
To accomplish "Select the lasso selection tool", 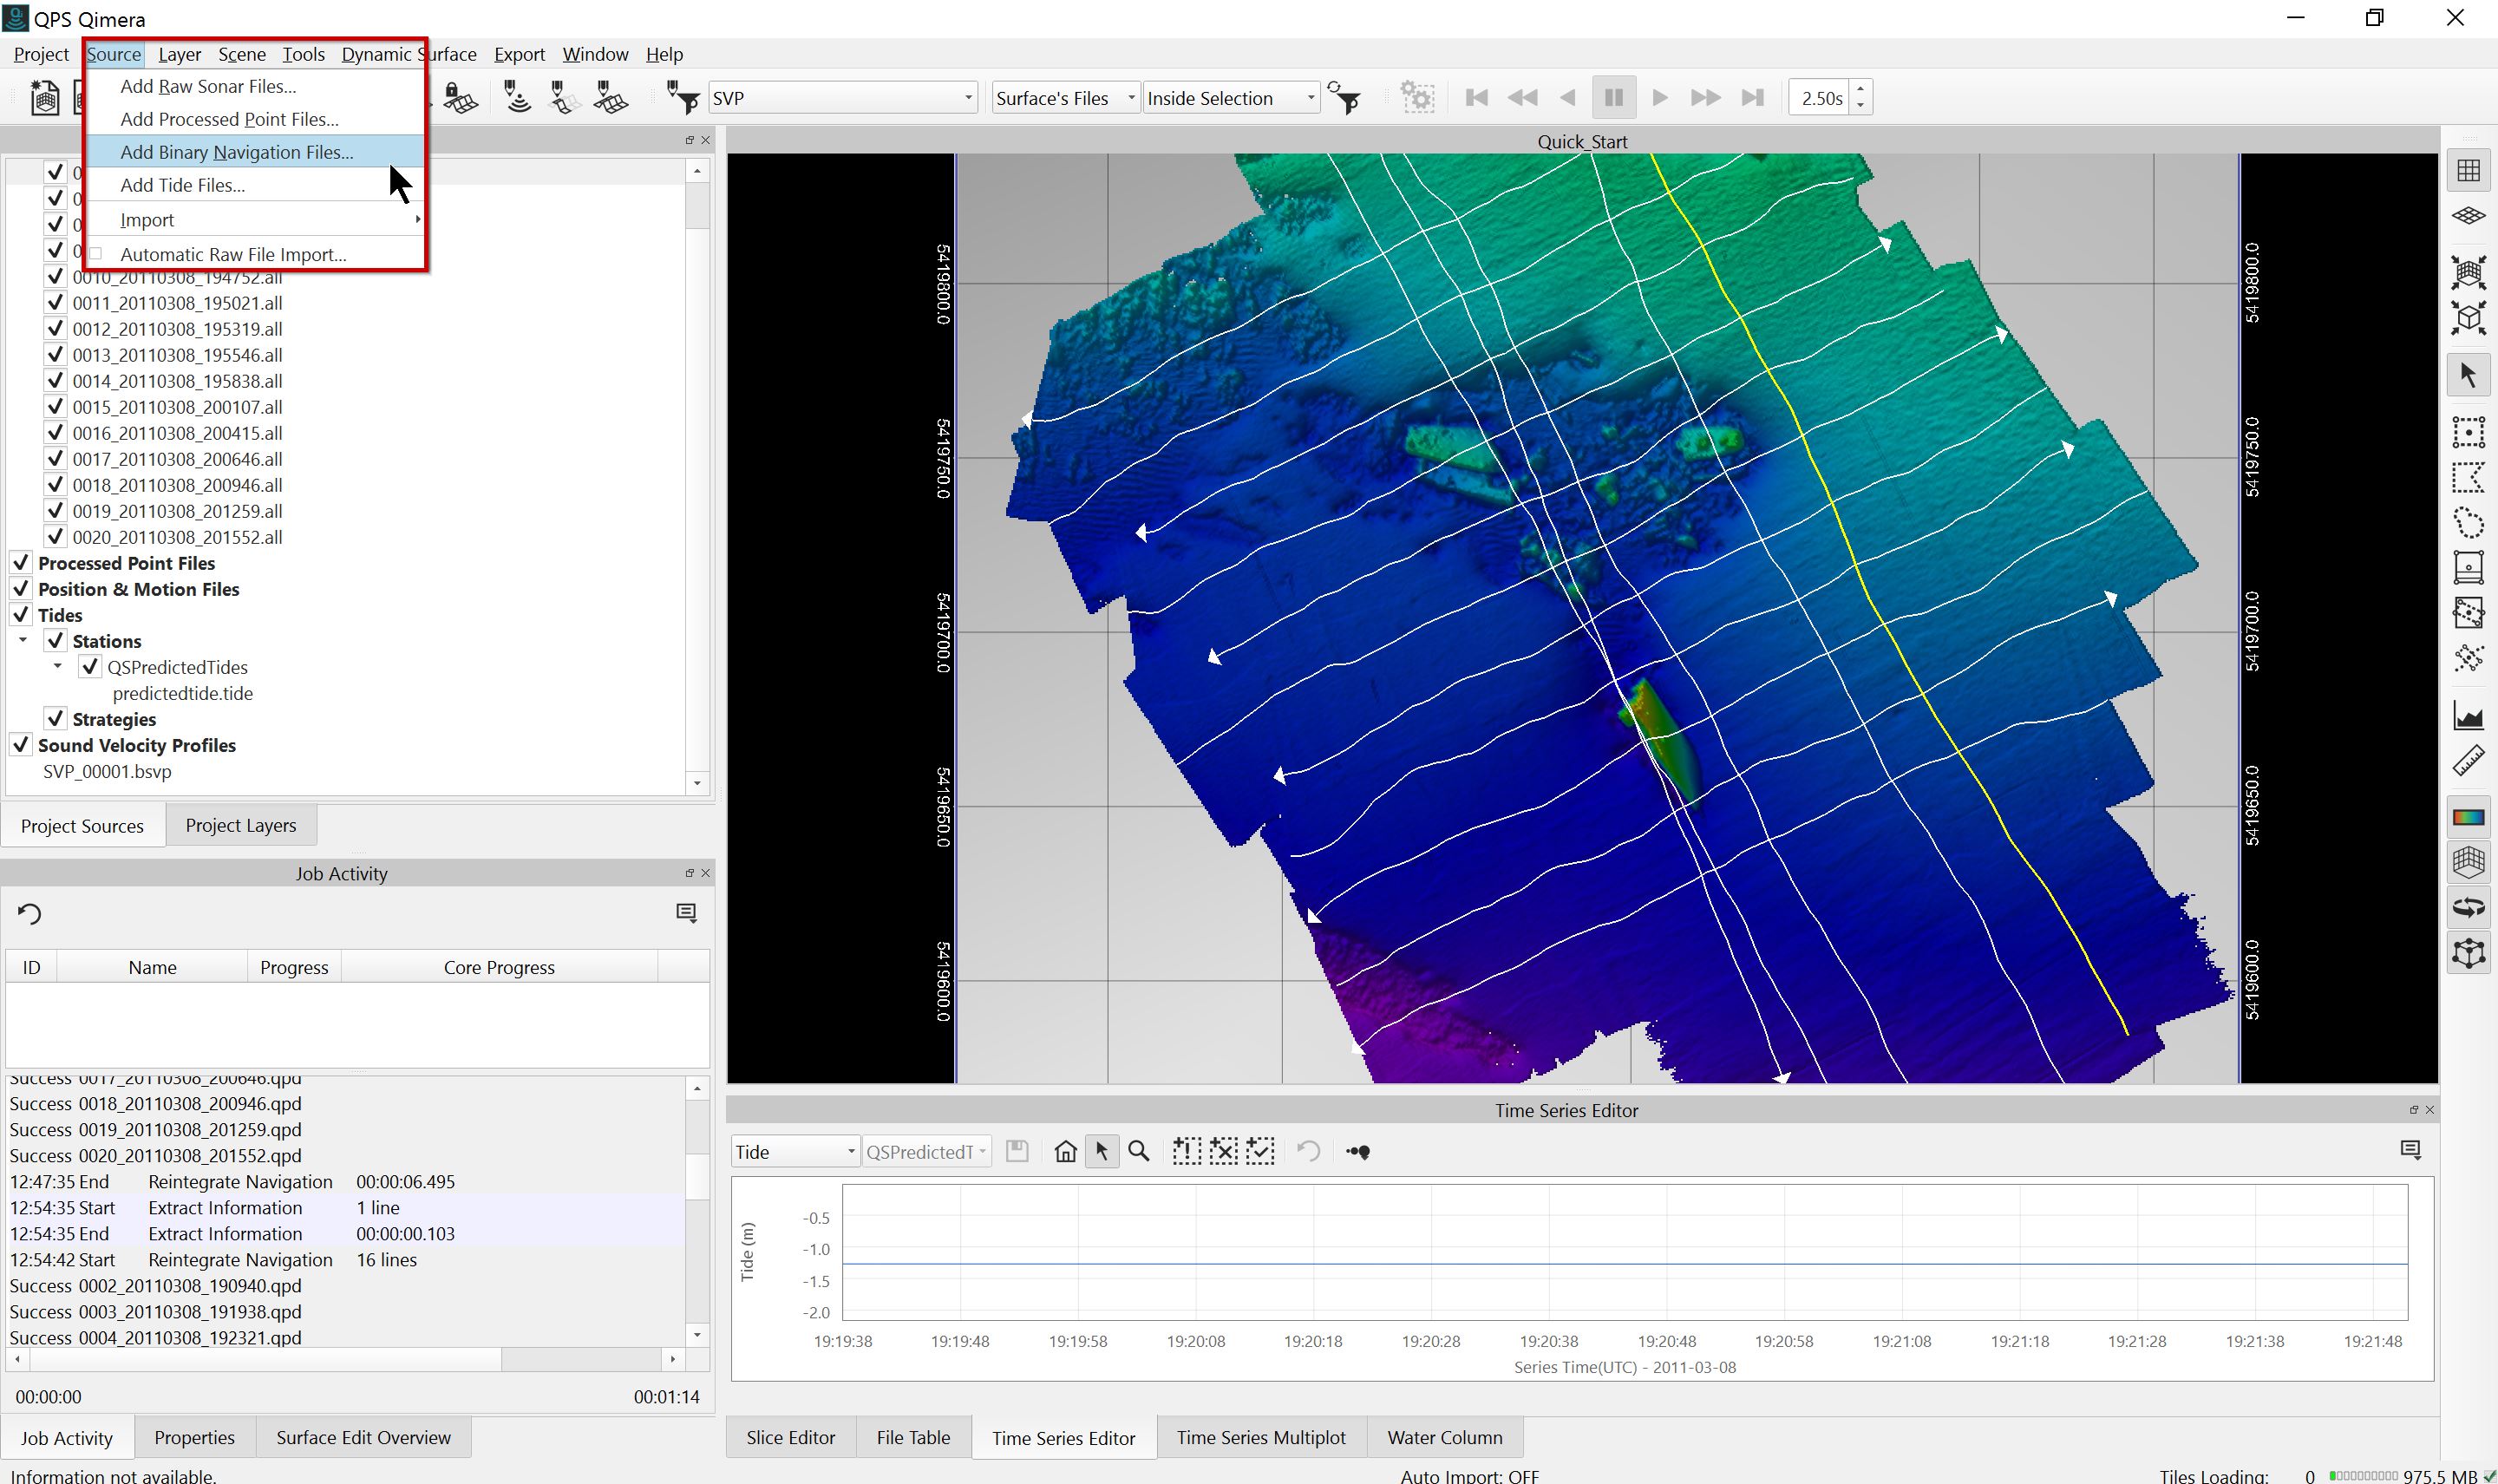I will click(2467, 523).
